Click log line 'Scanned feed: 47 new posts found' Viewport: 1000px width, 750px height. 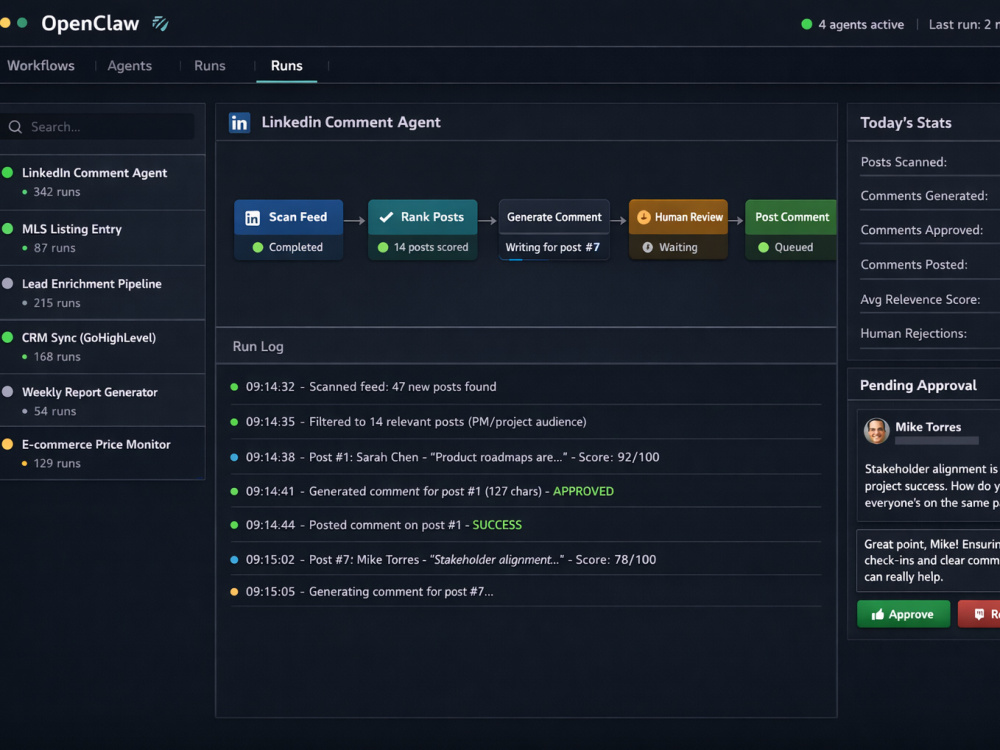coord(402,387)
